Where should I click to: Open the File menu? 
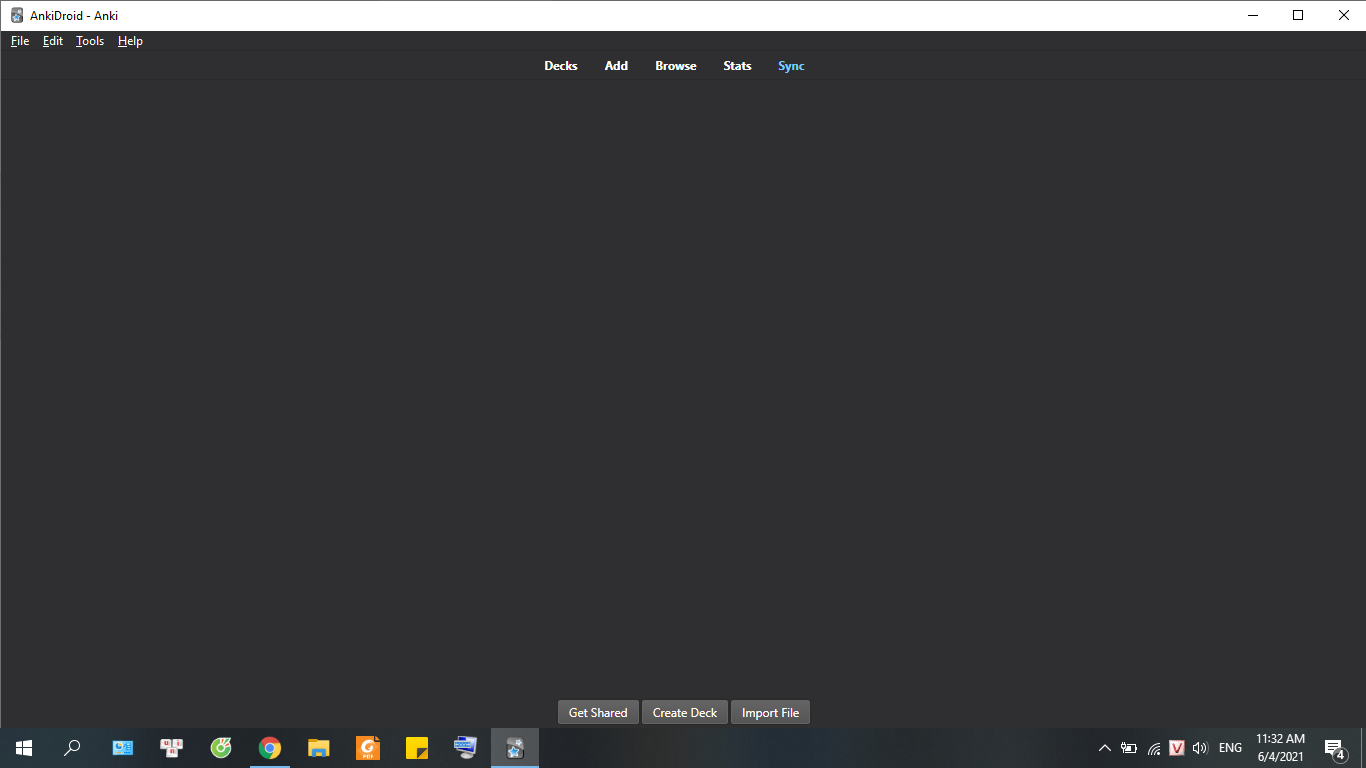pos(20,41)
